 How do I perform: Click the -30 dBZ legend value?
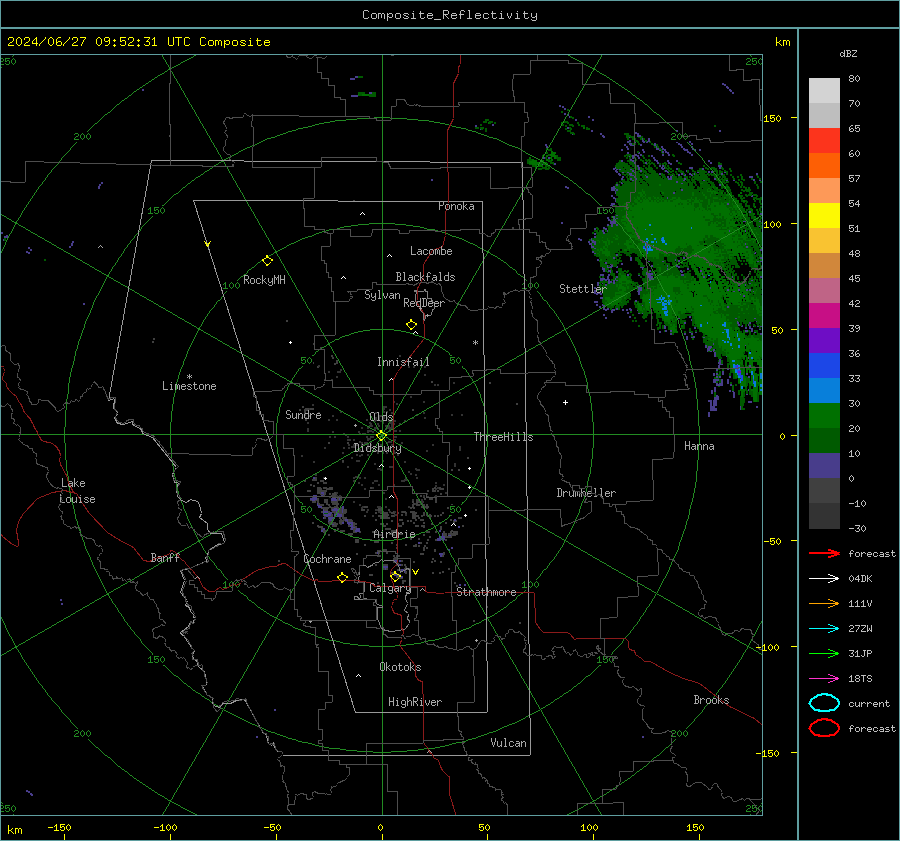[857, 528]
